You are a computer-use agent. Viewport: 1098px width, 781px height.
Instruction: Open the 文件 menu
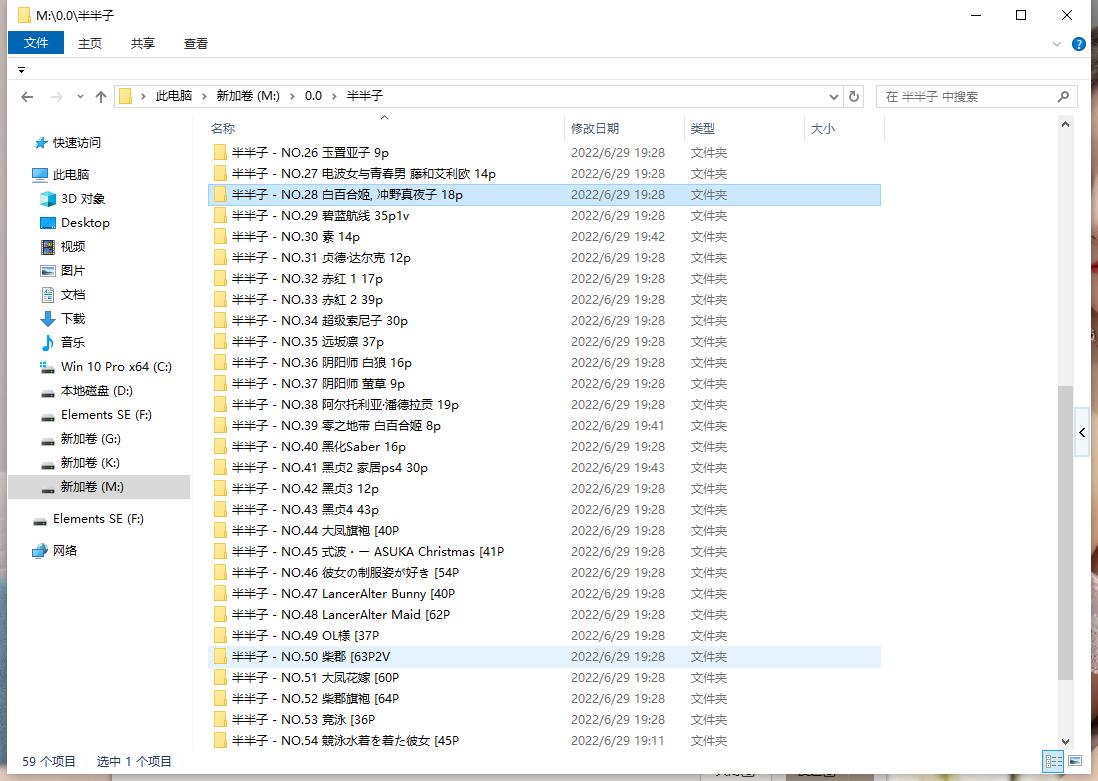pos(36,43)
